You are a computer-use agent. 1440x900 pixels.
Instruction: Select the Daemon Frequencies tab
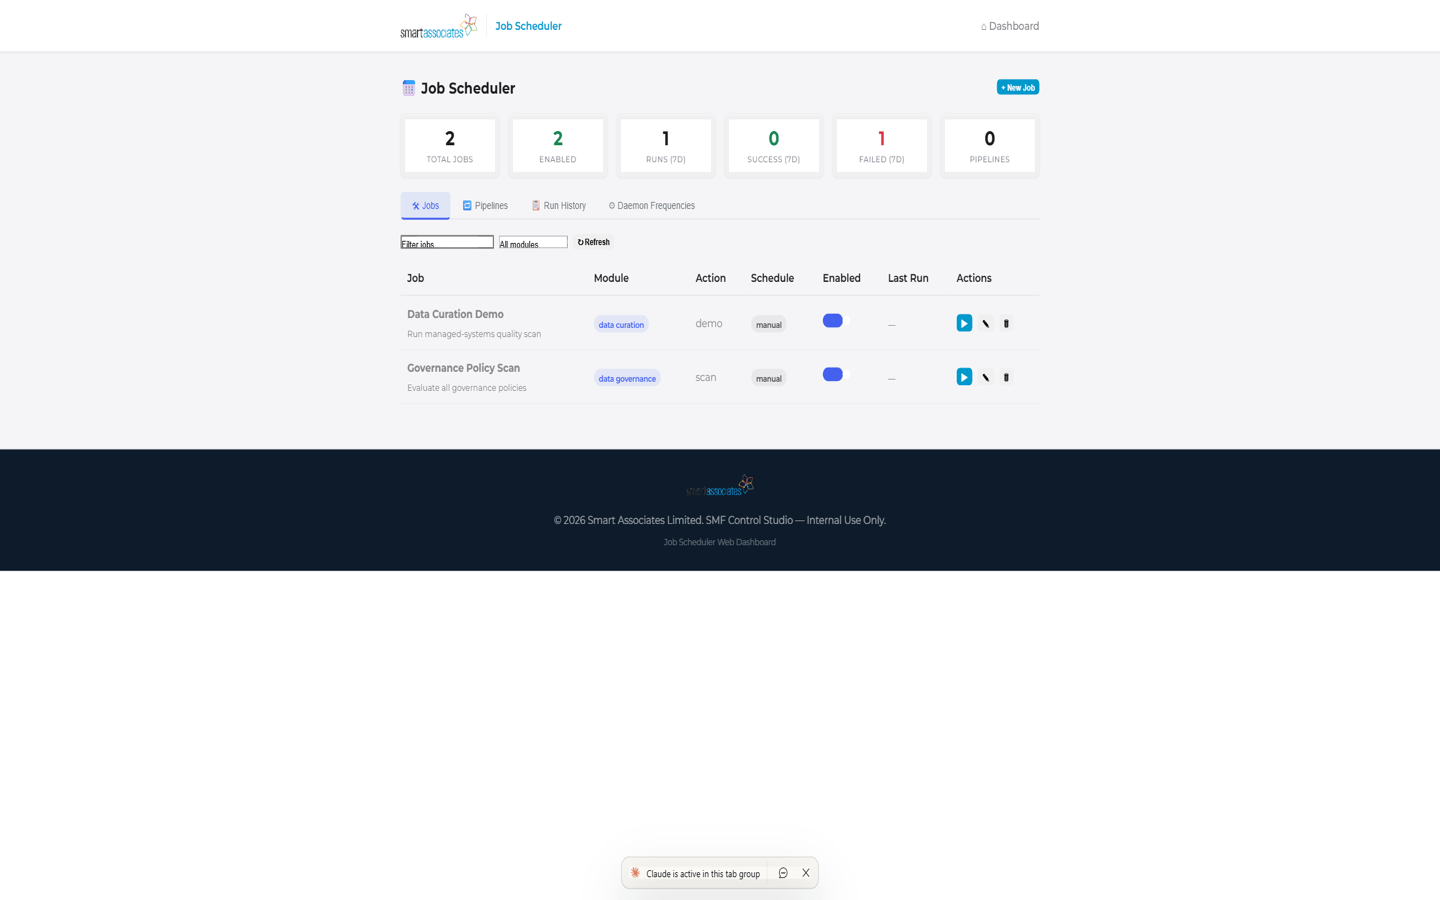pos(651,206)
